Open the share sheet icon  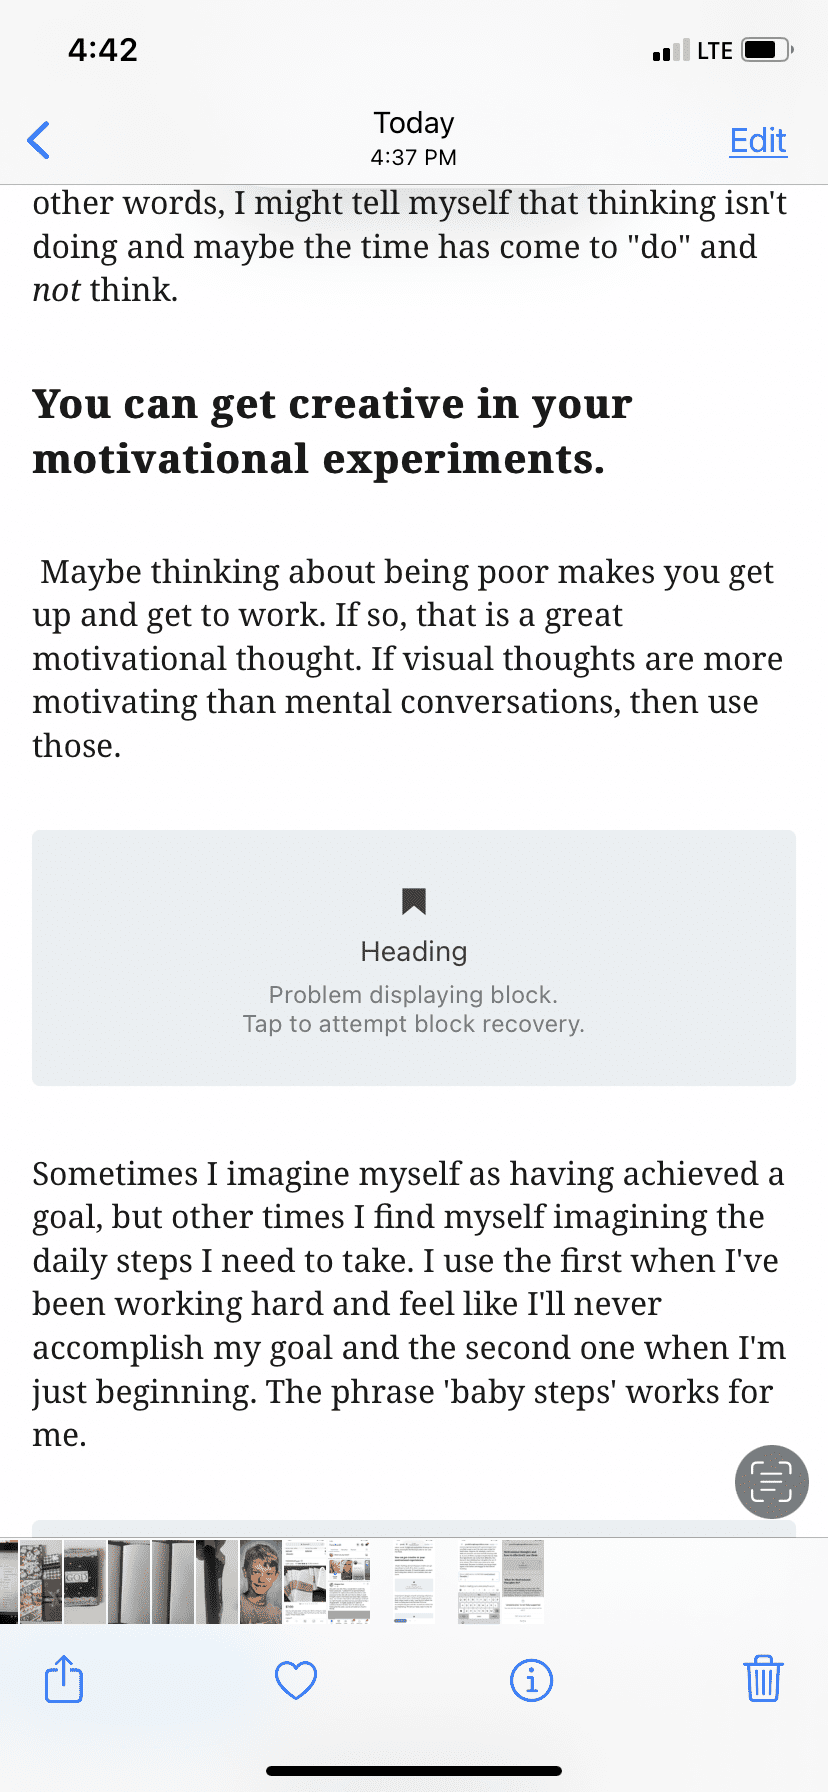pyautogui.click(x=64, y=1679)
